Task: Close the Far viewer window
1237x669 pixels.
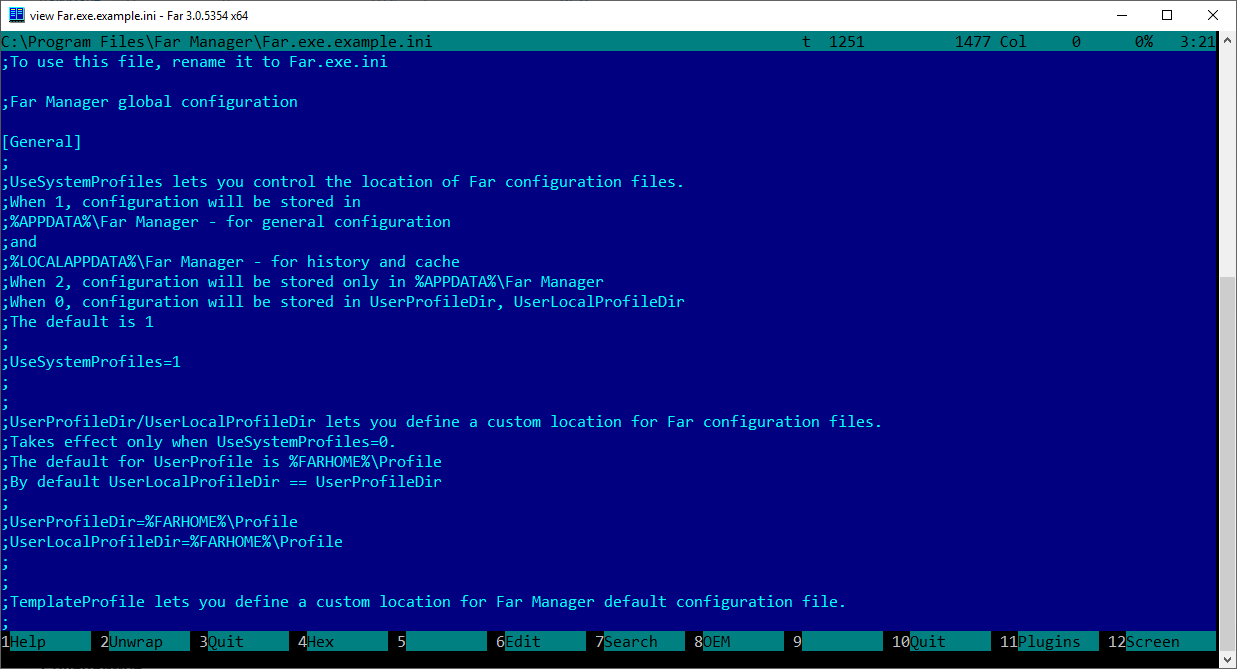Action: click(1213, 15)
